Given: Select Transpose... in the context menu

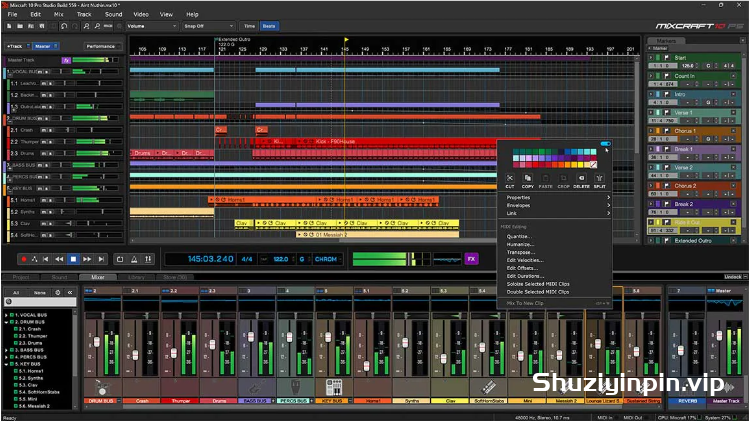Looking at the screenshot, I should (x=520, y=252).
